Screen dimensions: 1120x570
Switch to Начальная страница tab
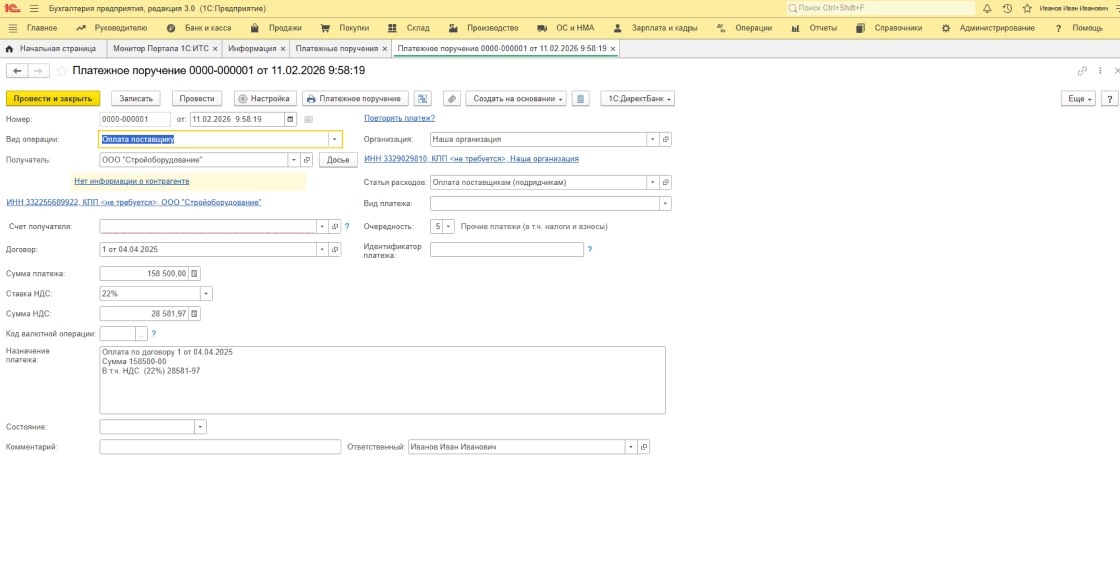coord(51,49)
